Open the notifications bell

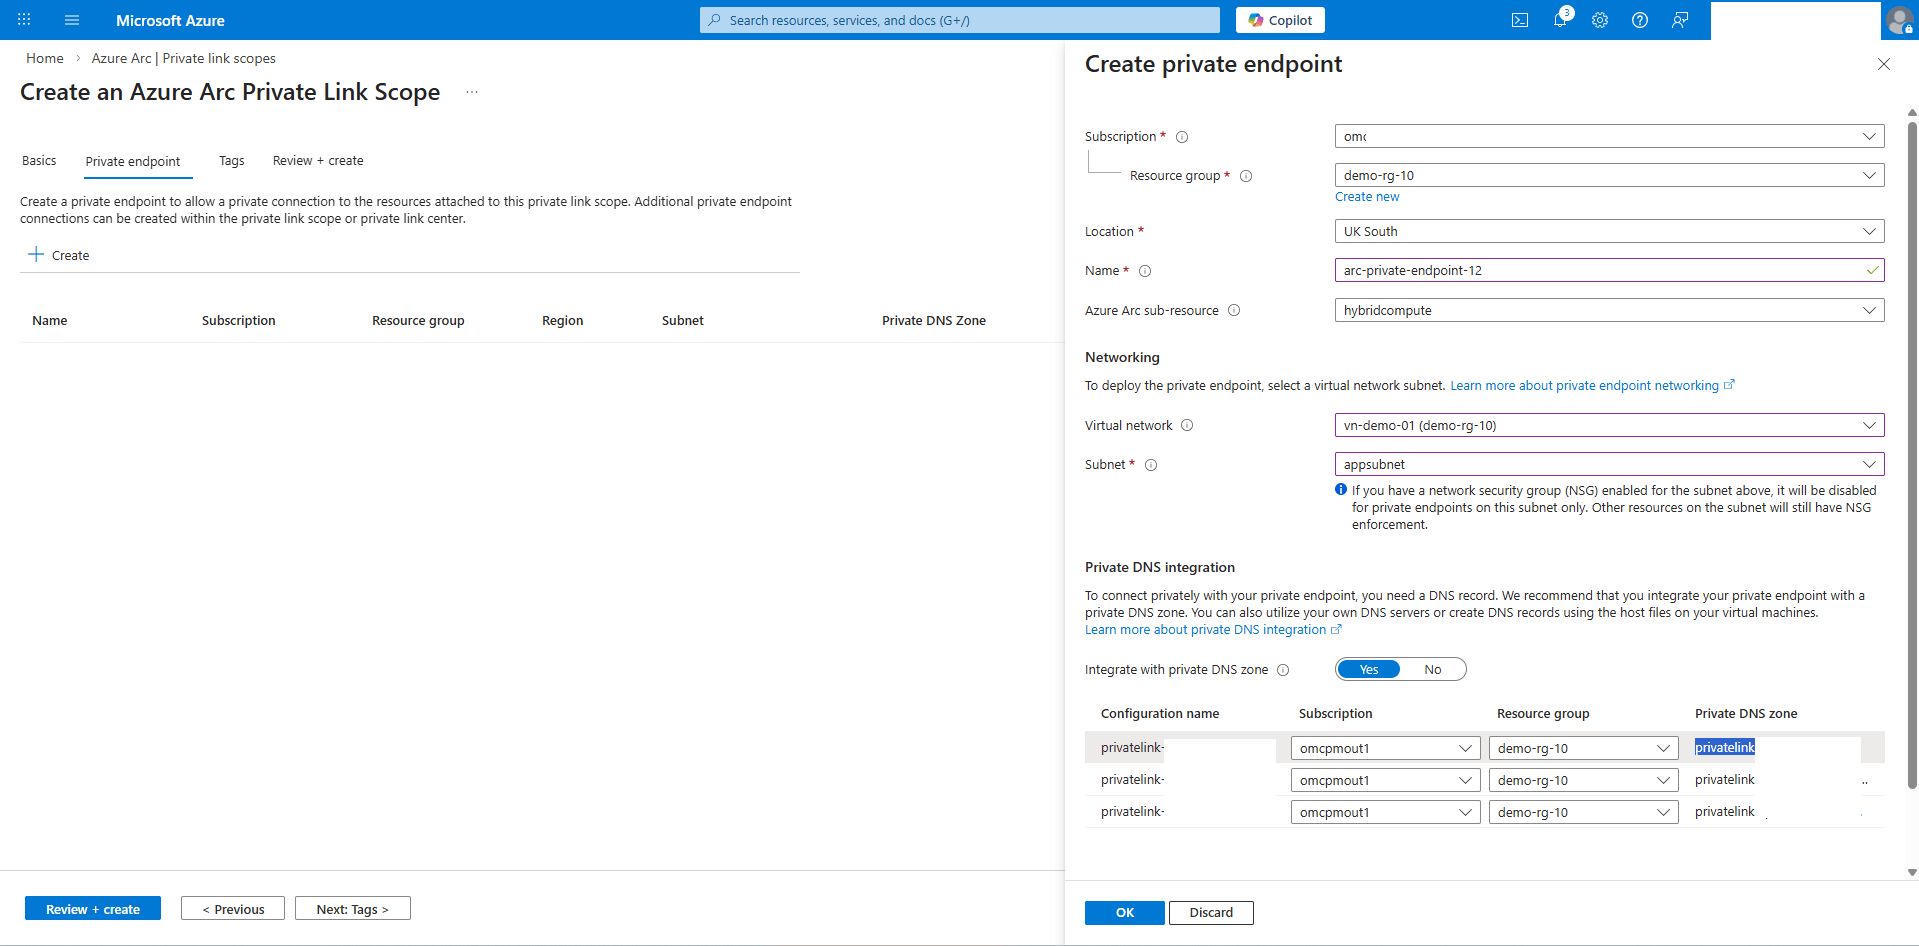1560,20
